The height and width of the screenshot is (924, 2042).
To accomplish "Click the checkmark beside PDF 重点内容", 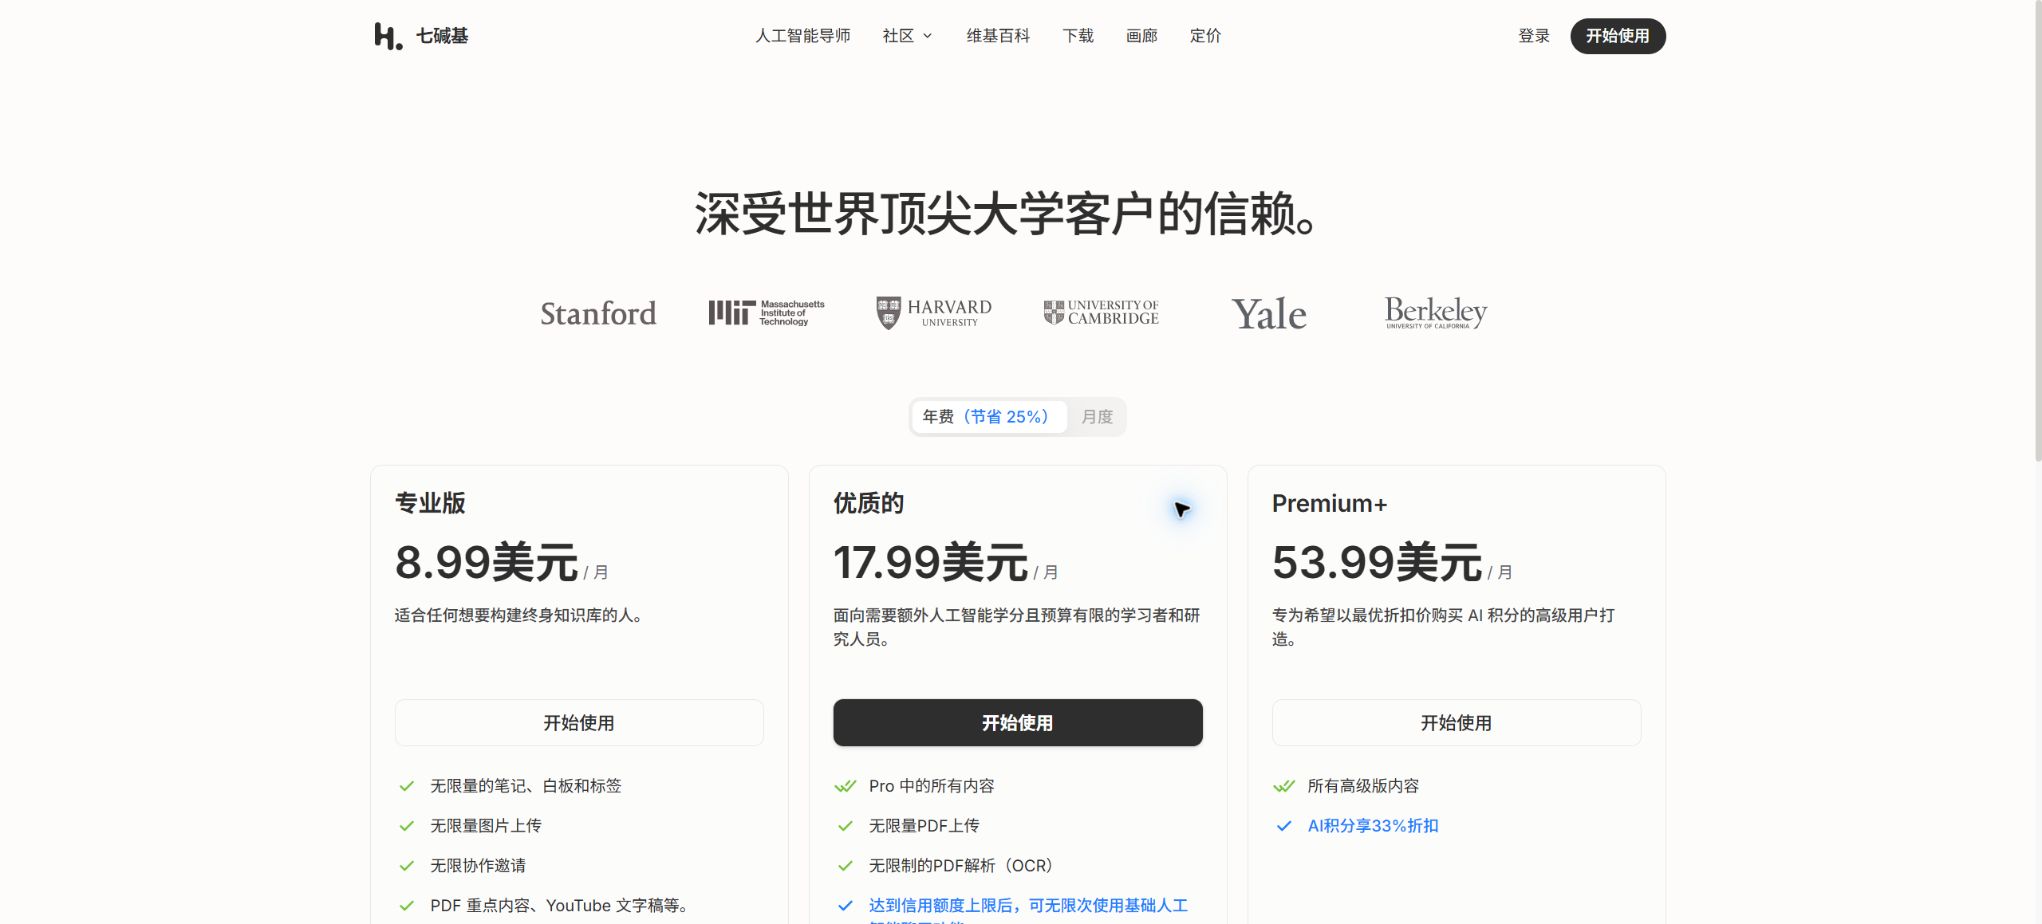I will pyautogui.click(x=406, y=906).
